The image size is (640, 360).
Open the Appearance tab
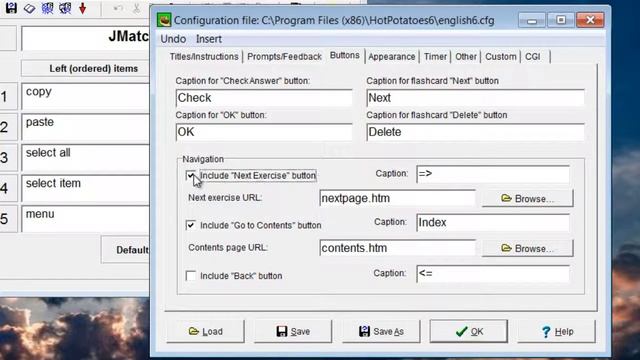(391, 57)
